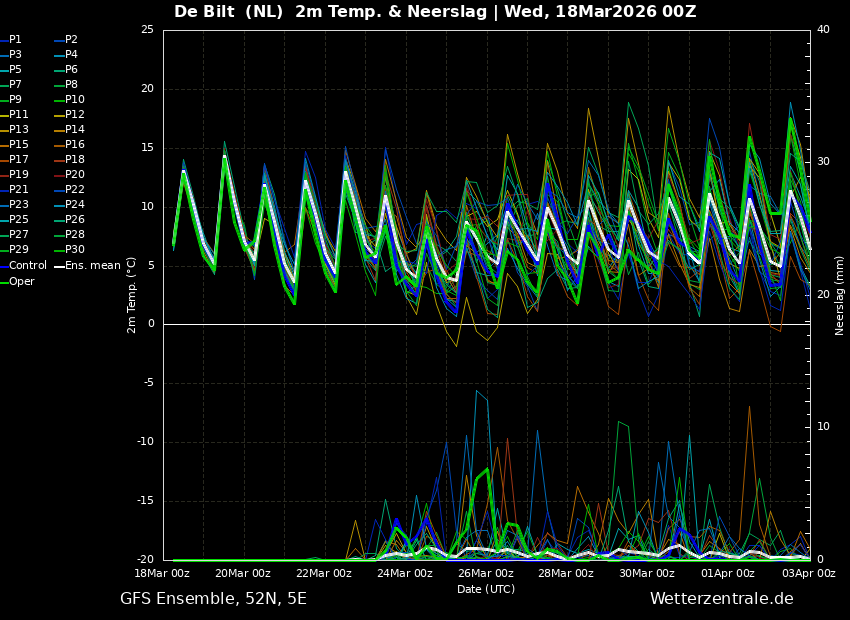850x620 pixels.
Task: Click the Date (UTC) axis title
Action: click(x=486, y=589)
